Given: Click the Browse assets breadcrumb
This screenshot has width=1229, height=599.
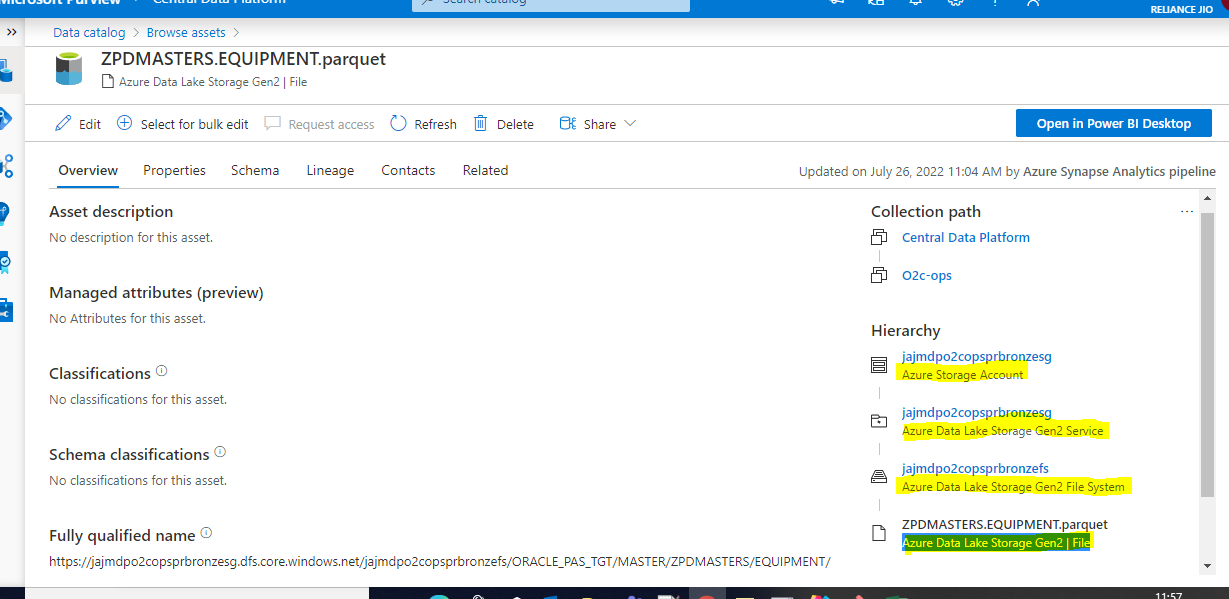Looking at the screenshot, I should pos(186,33).
